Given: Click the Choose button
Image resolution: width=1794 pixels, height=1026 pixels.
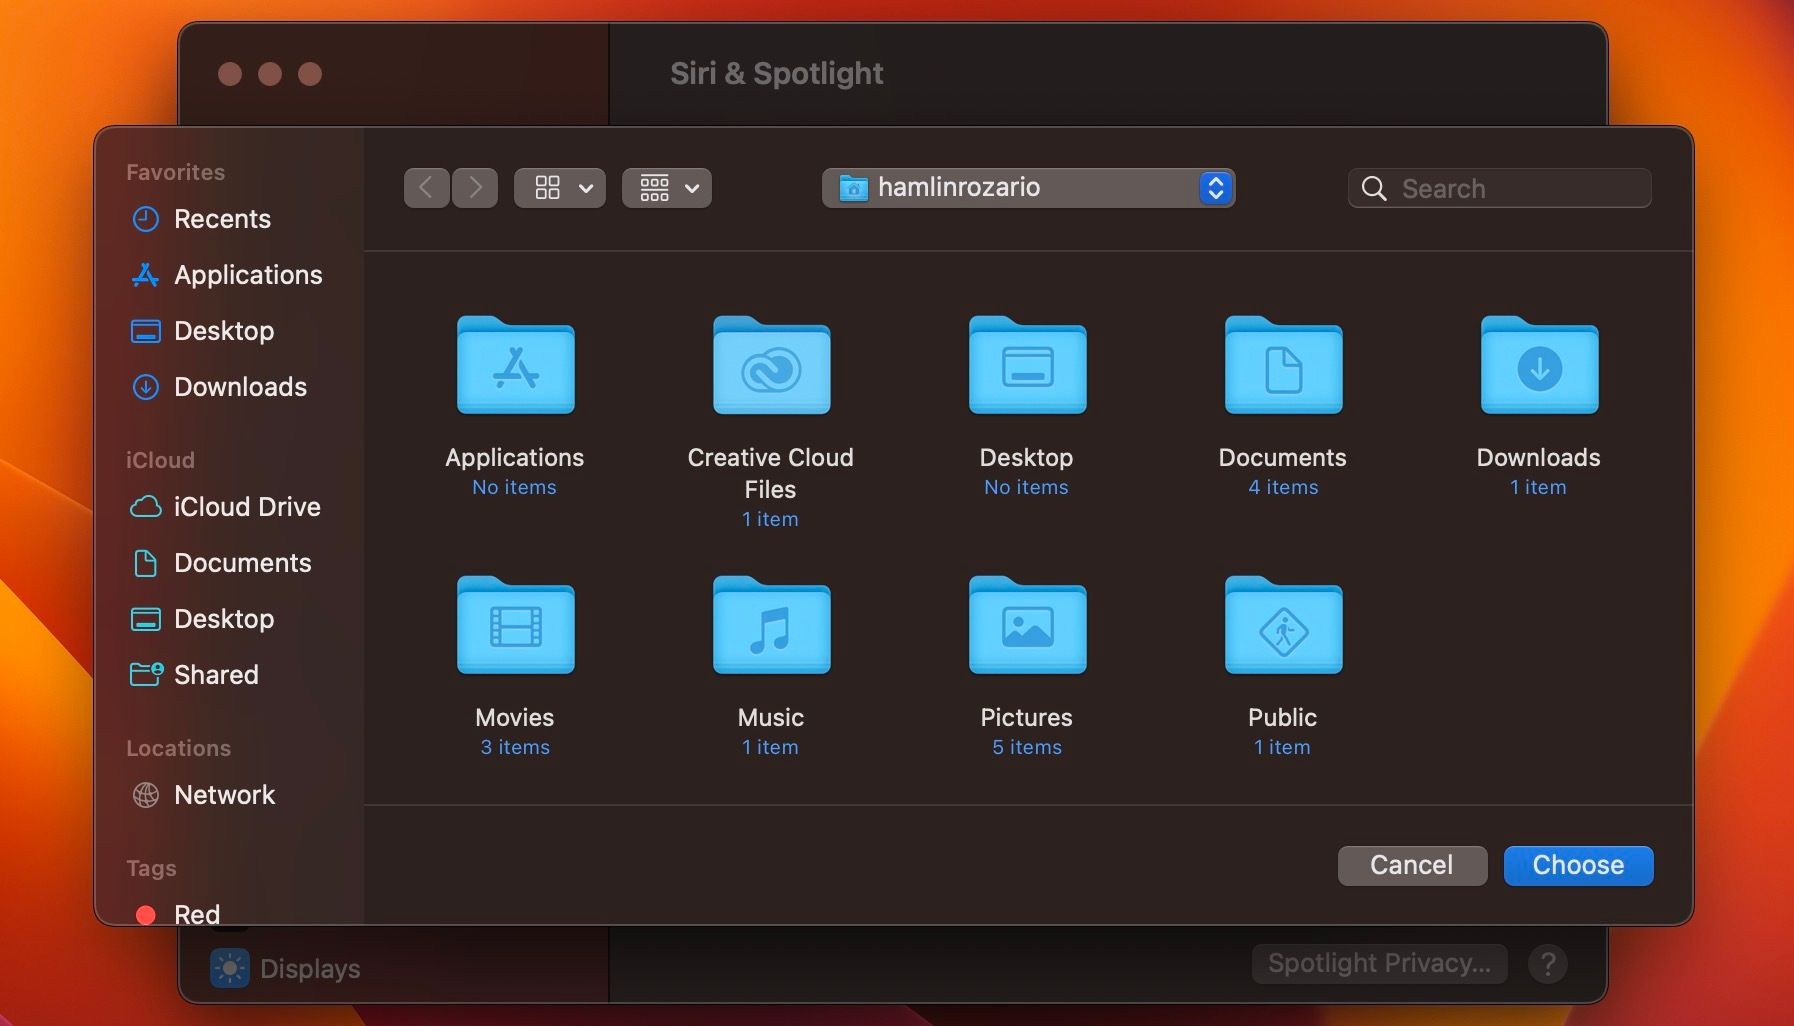Looking at the screenshot, I should pos(1578,865).
